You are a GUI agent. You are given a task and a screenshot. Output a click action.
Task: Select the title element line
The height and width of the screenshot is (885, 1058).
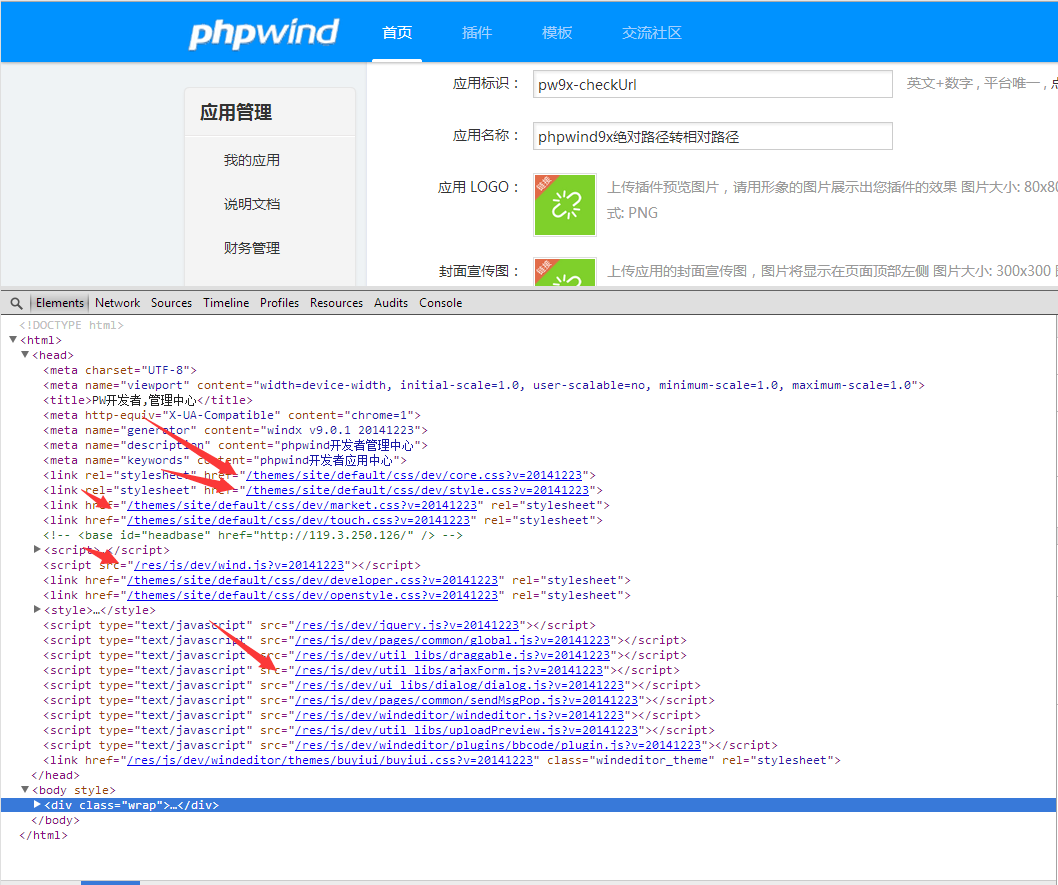(148, 400)
